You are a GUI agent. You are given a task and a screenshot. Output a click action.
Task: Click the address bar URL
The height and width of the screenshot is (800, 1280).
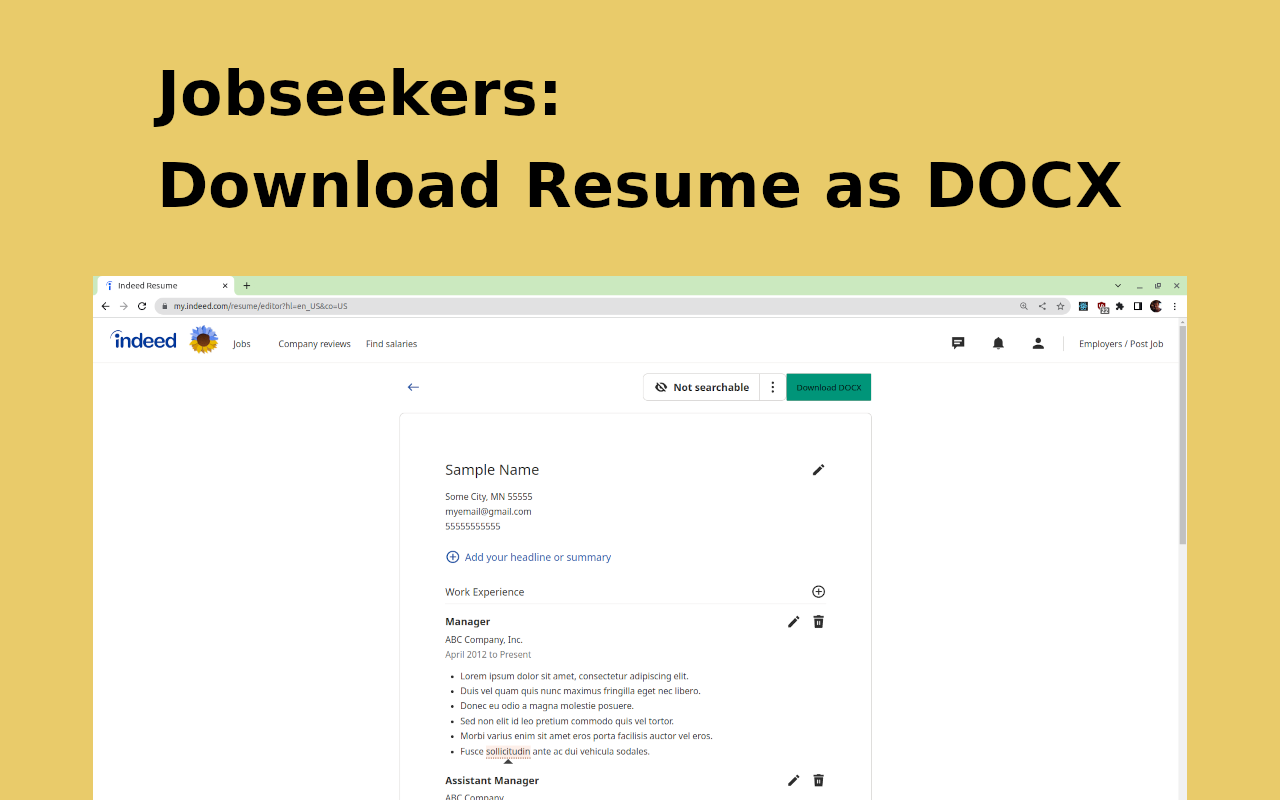pyautogui.click(x=260, y=306)
